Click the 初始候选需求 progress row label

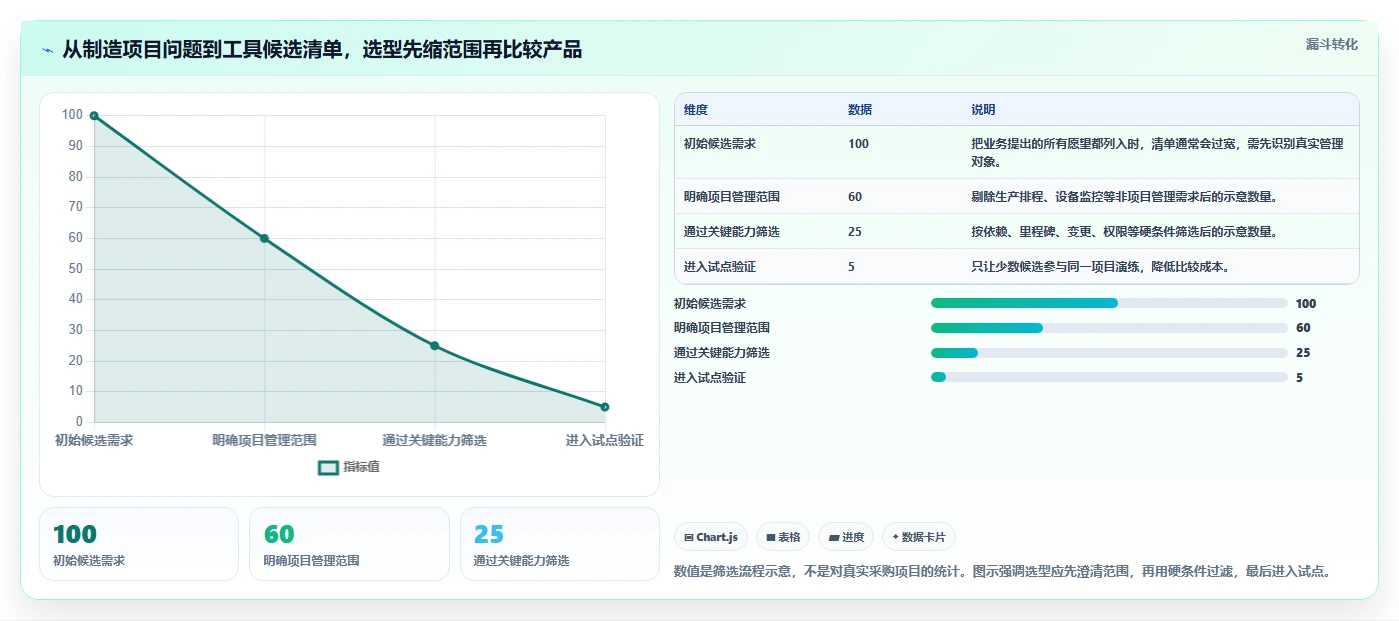pyautogui.click(x=710, y=303)
